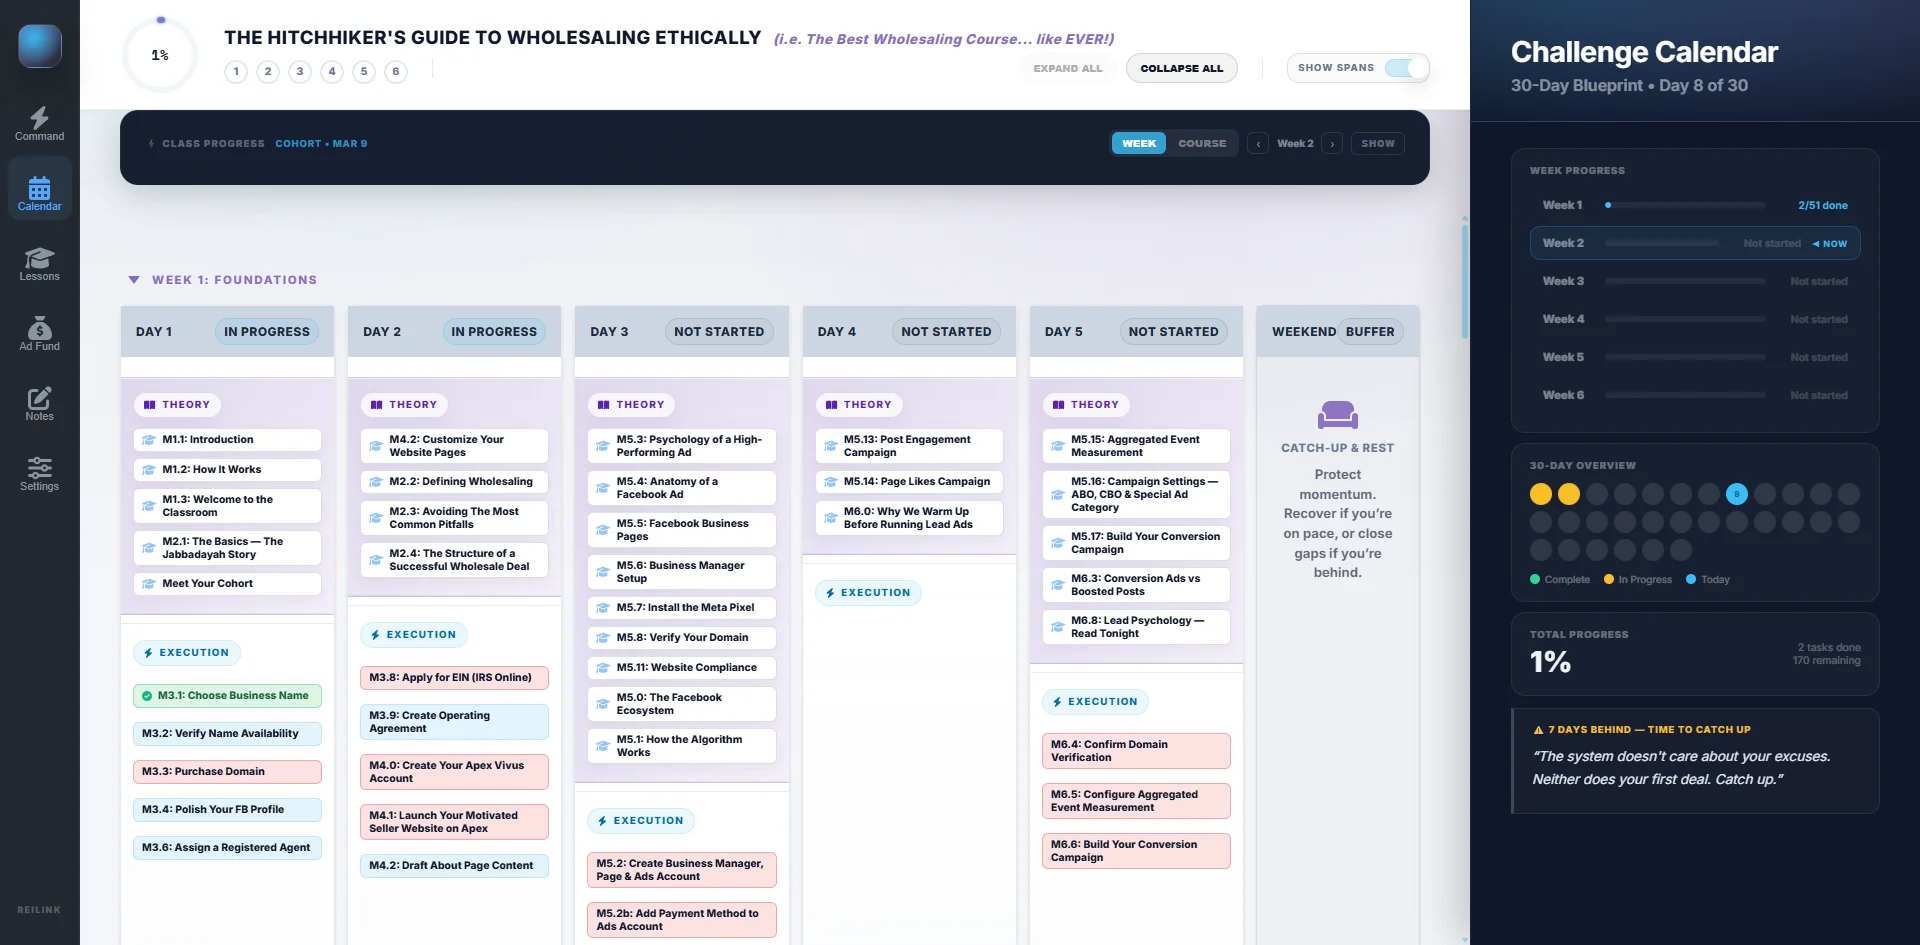Click green checkmark on M3.1: Choose Business Name

click(147, 696)
